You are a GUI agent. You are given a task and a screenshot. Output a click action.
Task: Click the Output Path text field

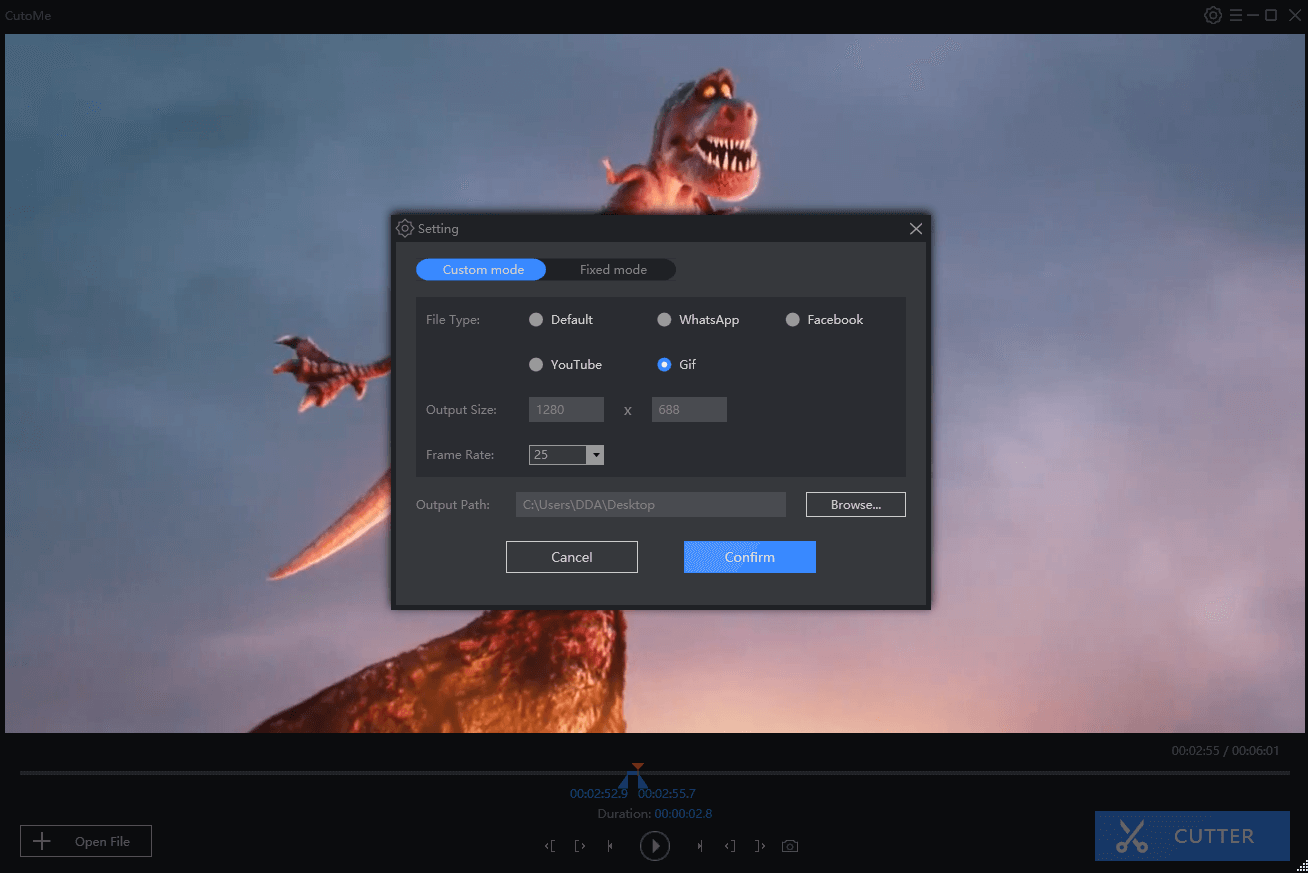point(651,505)
